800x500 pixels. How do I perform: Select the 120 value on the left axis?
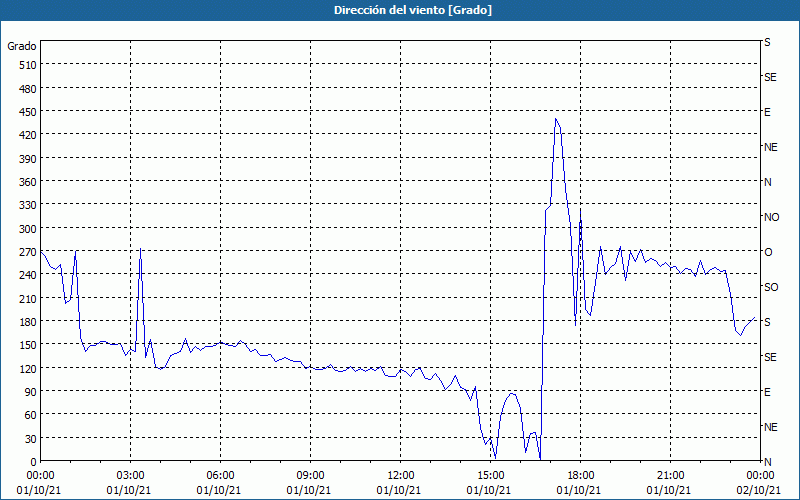click(28, 368)
